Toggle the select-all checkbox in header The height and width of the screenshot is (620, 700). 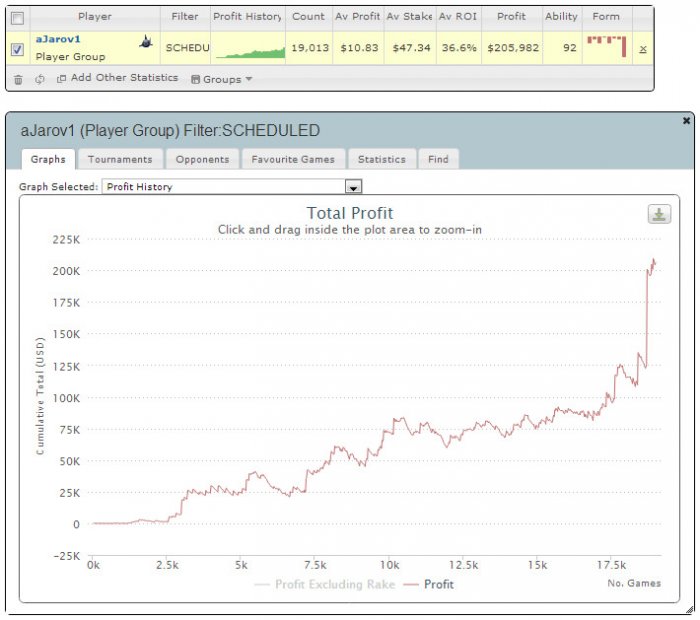(17, 18)
